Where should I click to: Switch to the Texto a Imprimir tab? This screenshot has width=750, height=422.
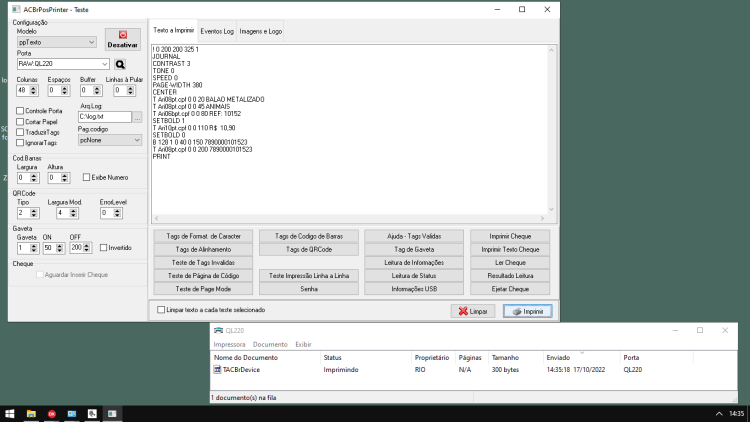[x=173, y=31]
